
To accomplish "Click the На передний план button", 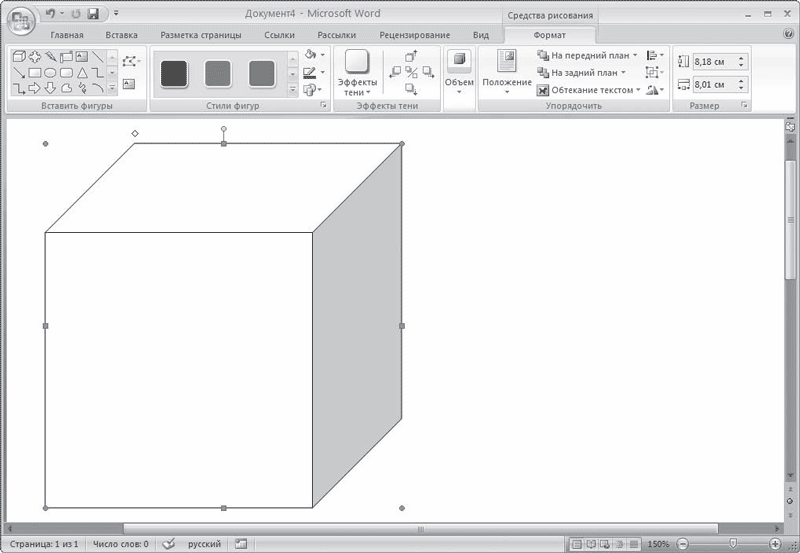I will click(x=588, y=55).
